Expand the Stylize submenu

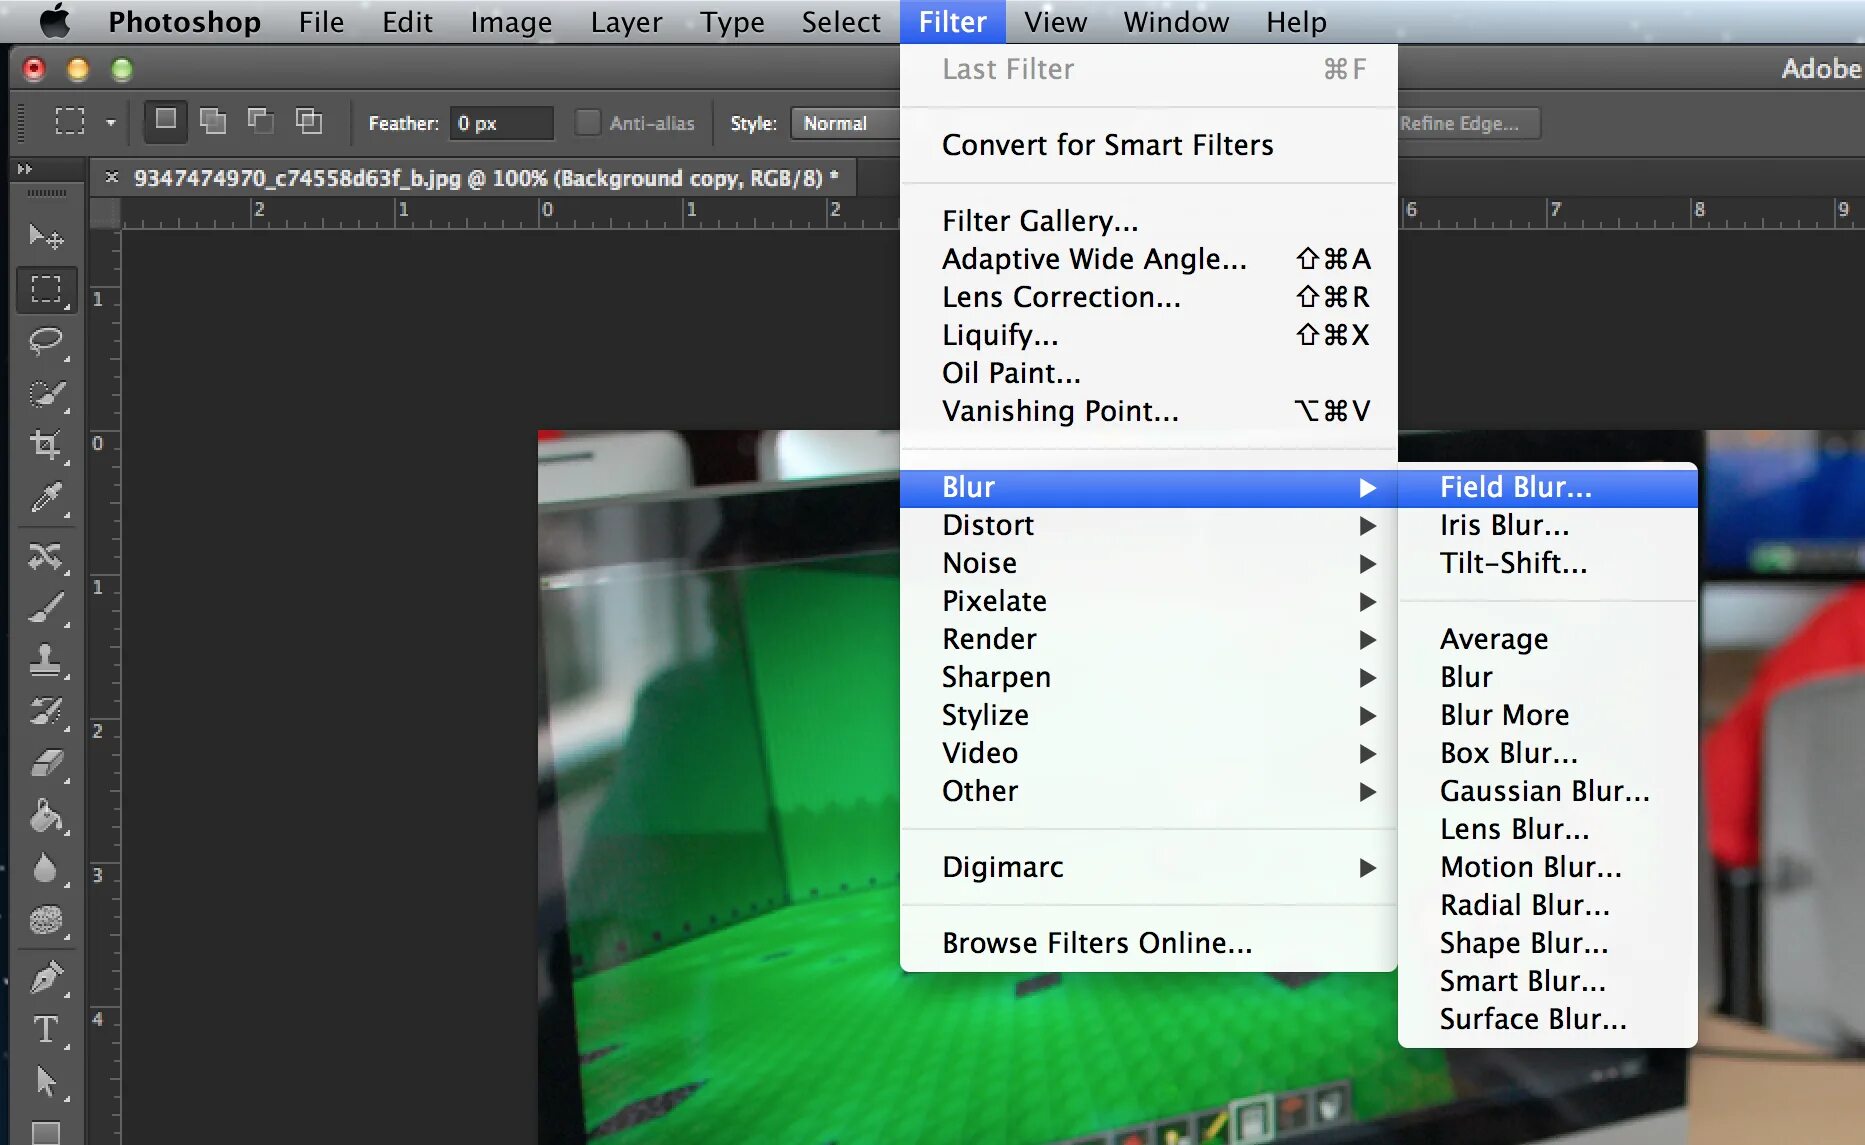pyautogui.click(x=1148, y=715)
